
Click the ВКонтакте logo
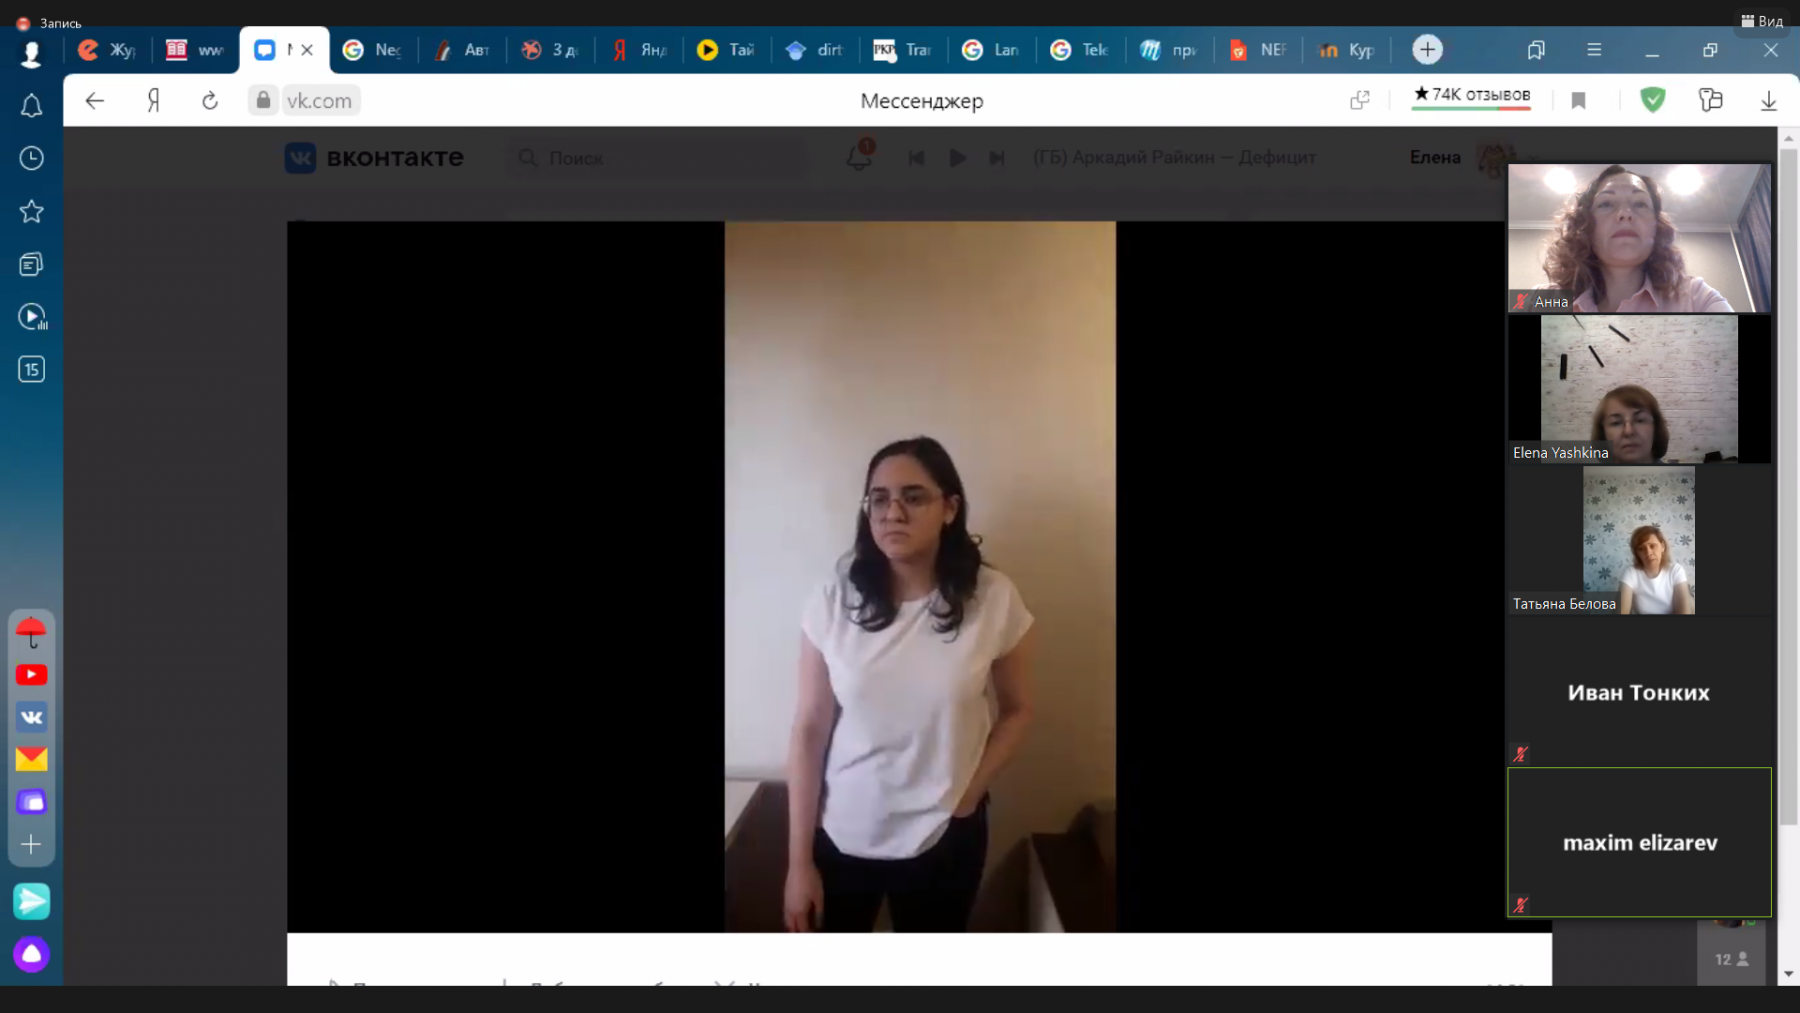(x=375, y=157)
